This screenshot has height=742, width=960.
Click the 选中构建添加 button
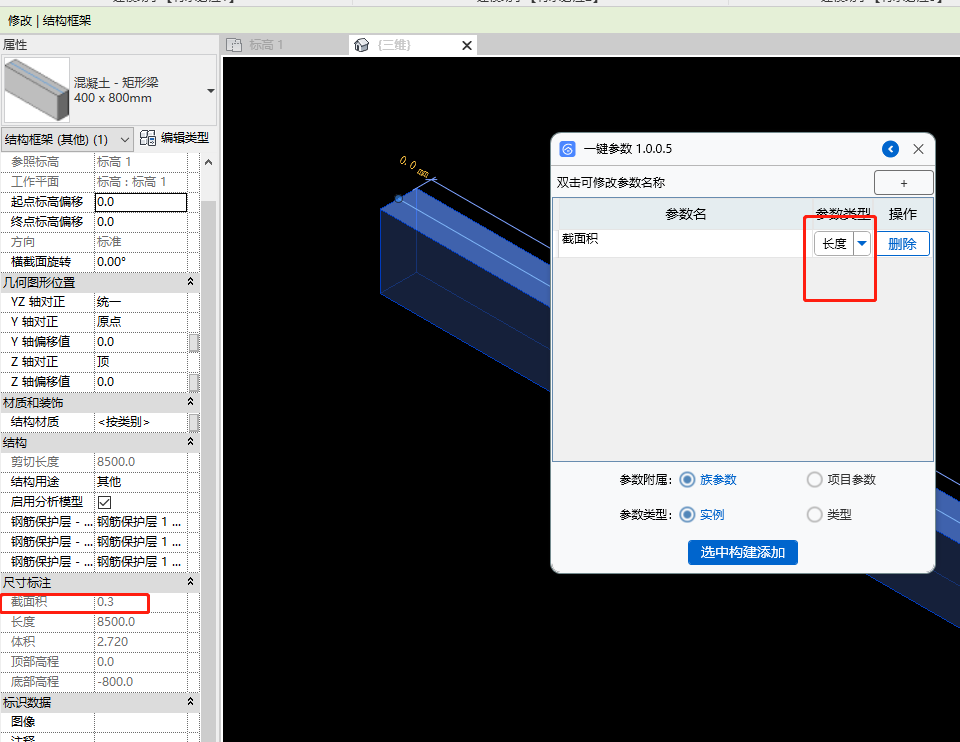(742, 552)
